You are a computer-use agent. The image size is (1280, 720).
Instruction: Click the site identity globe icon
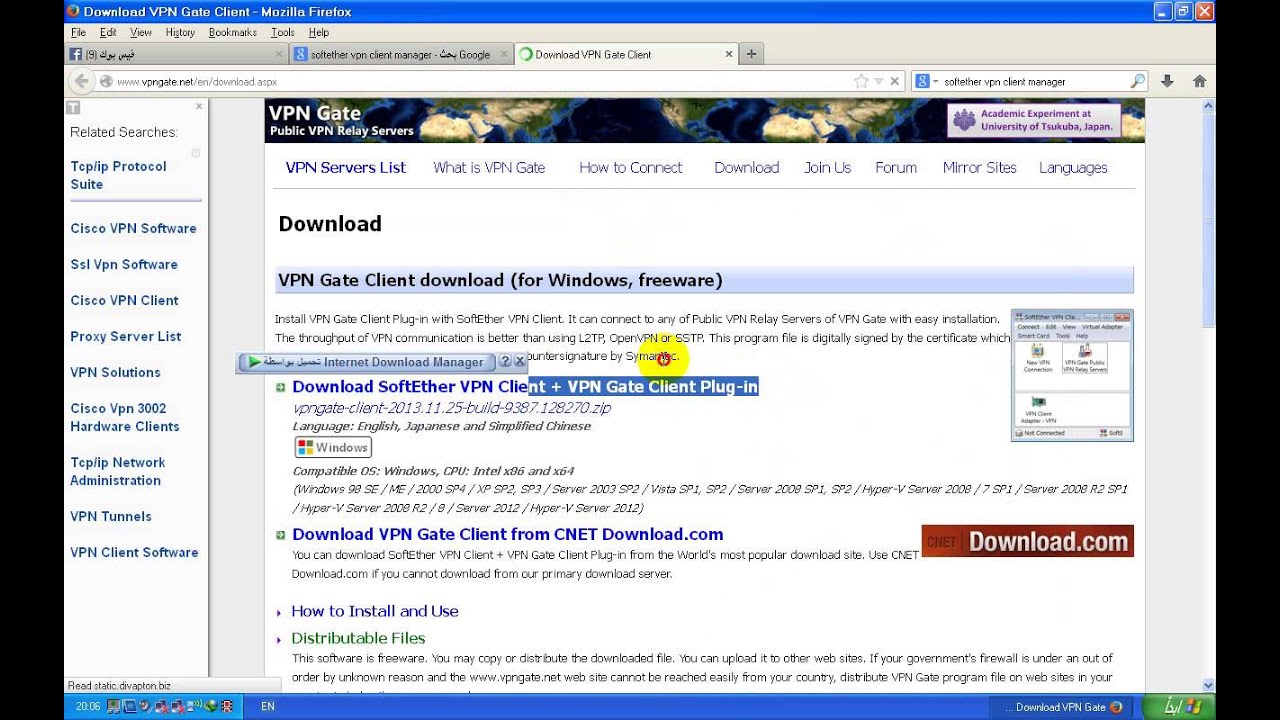(x=107, y=82)
